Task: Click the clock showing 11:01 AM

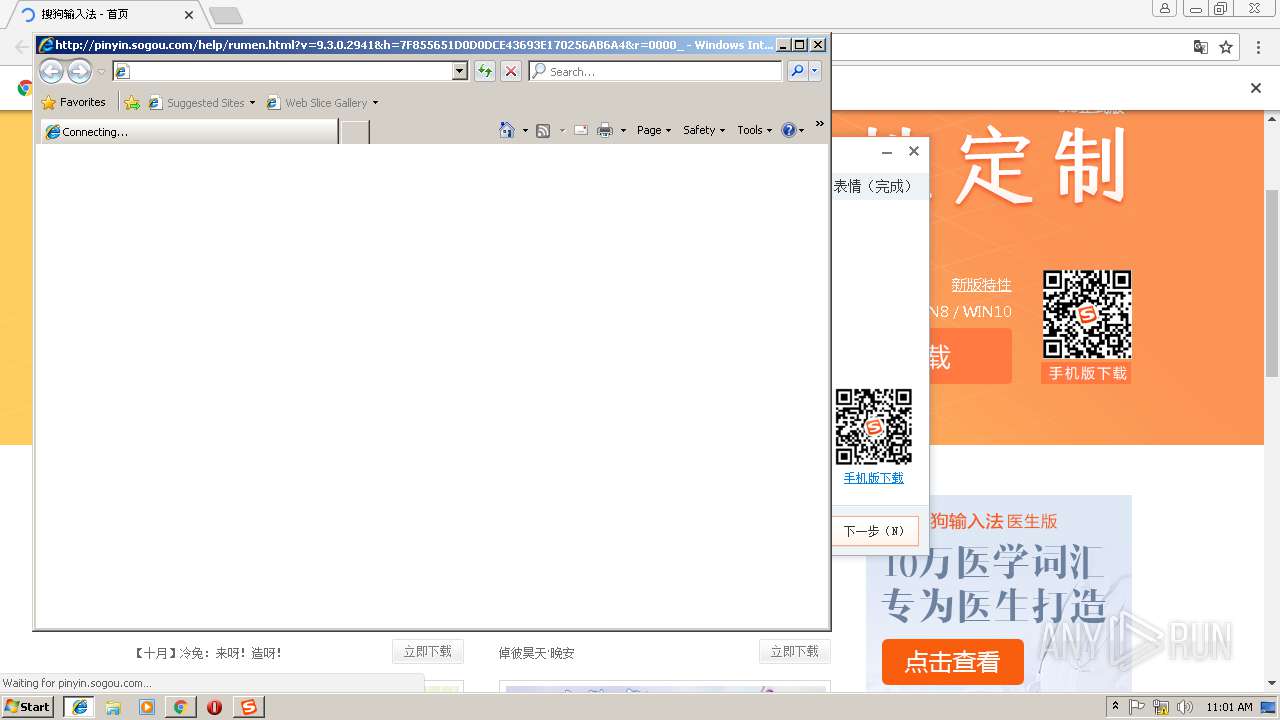Action: [1229, 707]
